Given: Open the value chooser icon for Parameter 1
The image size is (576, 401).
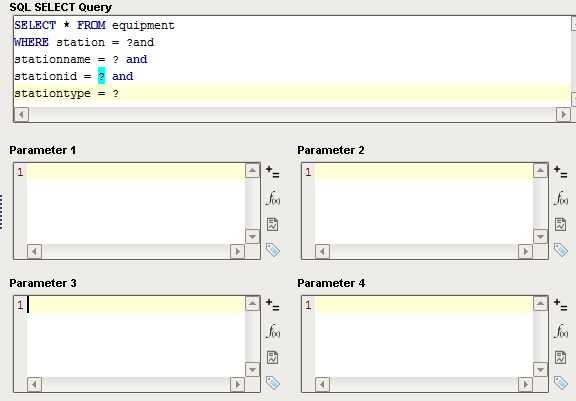Looking at the screenshot, I should tap(273, 224).
